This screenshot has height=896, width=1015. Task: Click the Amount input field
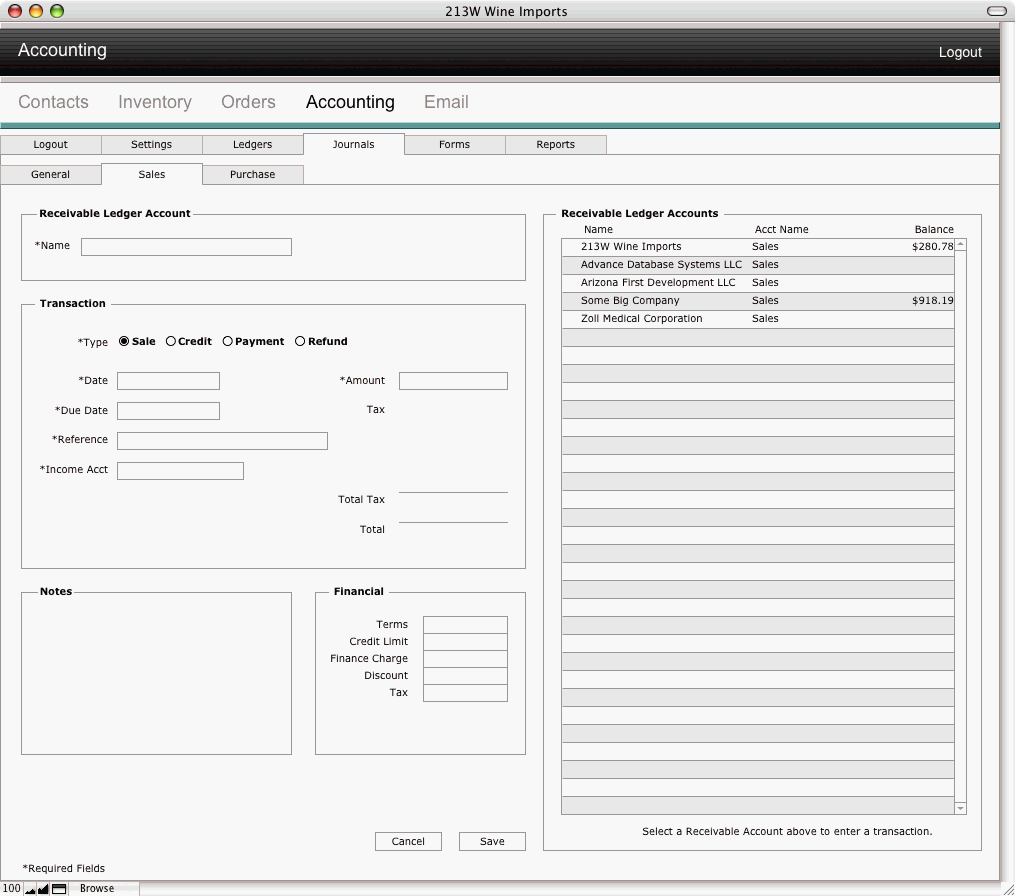(x=453, y=381)
